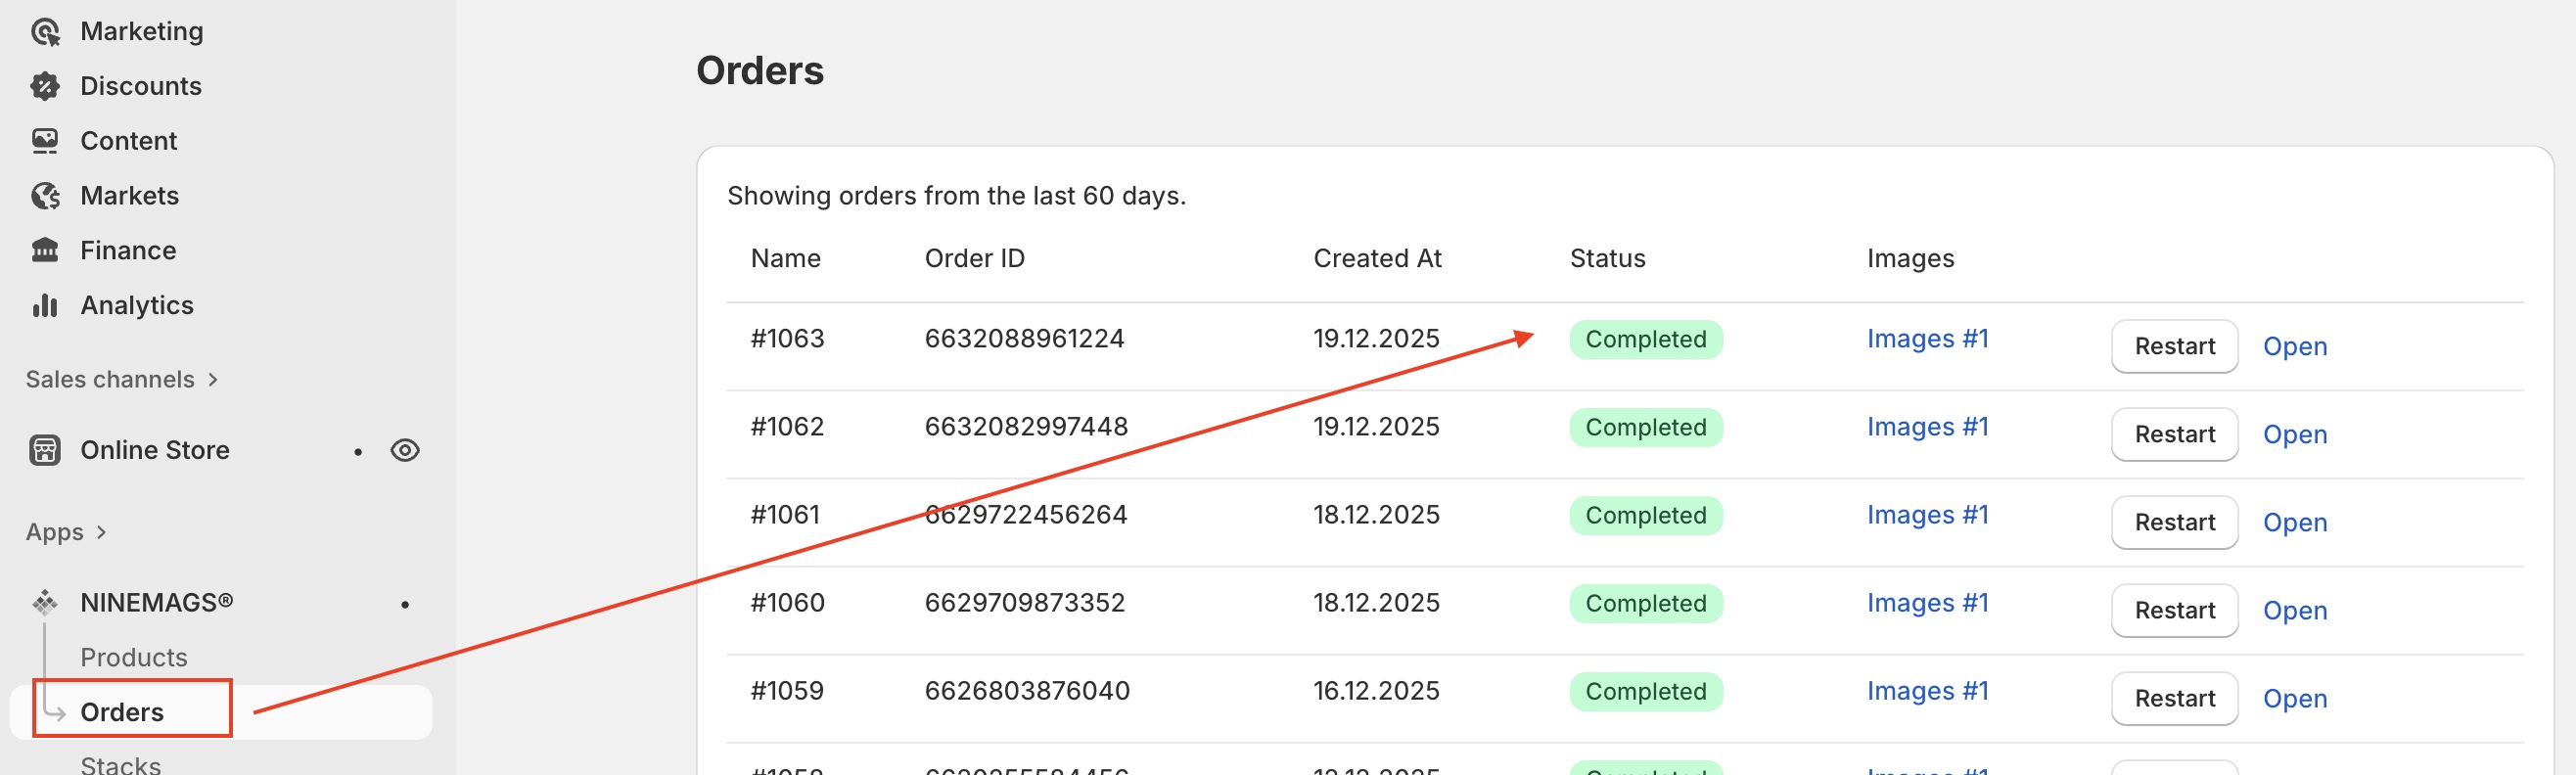Navigate to Analytics

click(137, 305)
